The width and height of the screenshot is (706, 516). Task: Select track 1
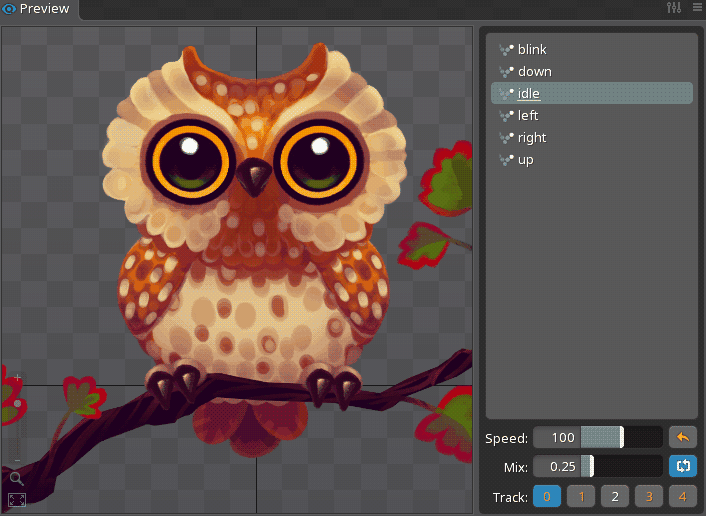click(581, 496)
